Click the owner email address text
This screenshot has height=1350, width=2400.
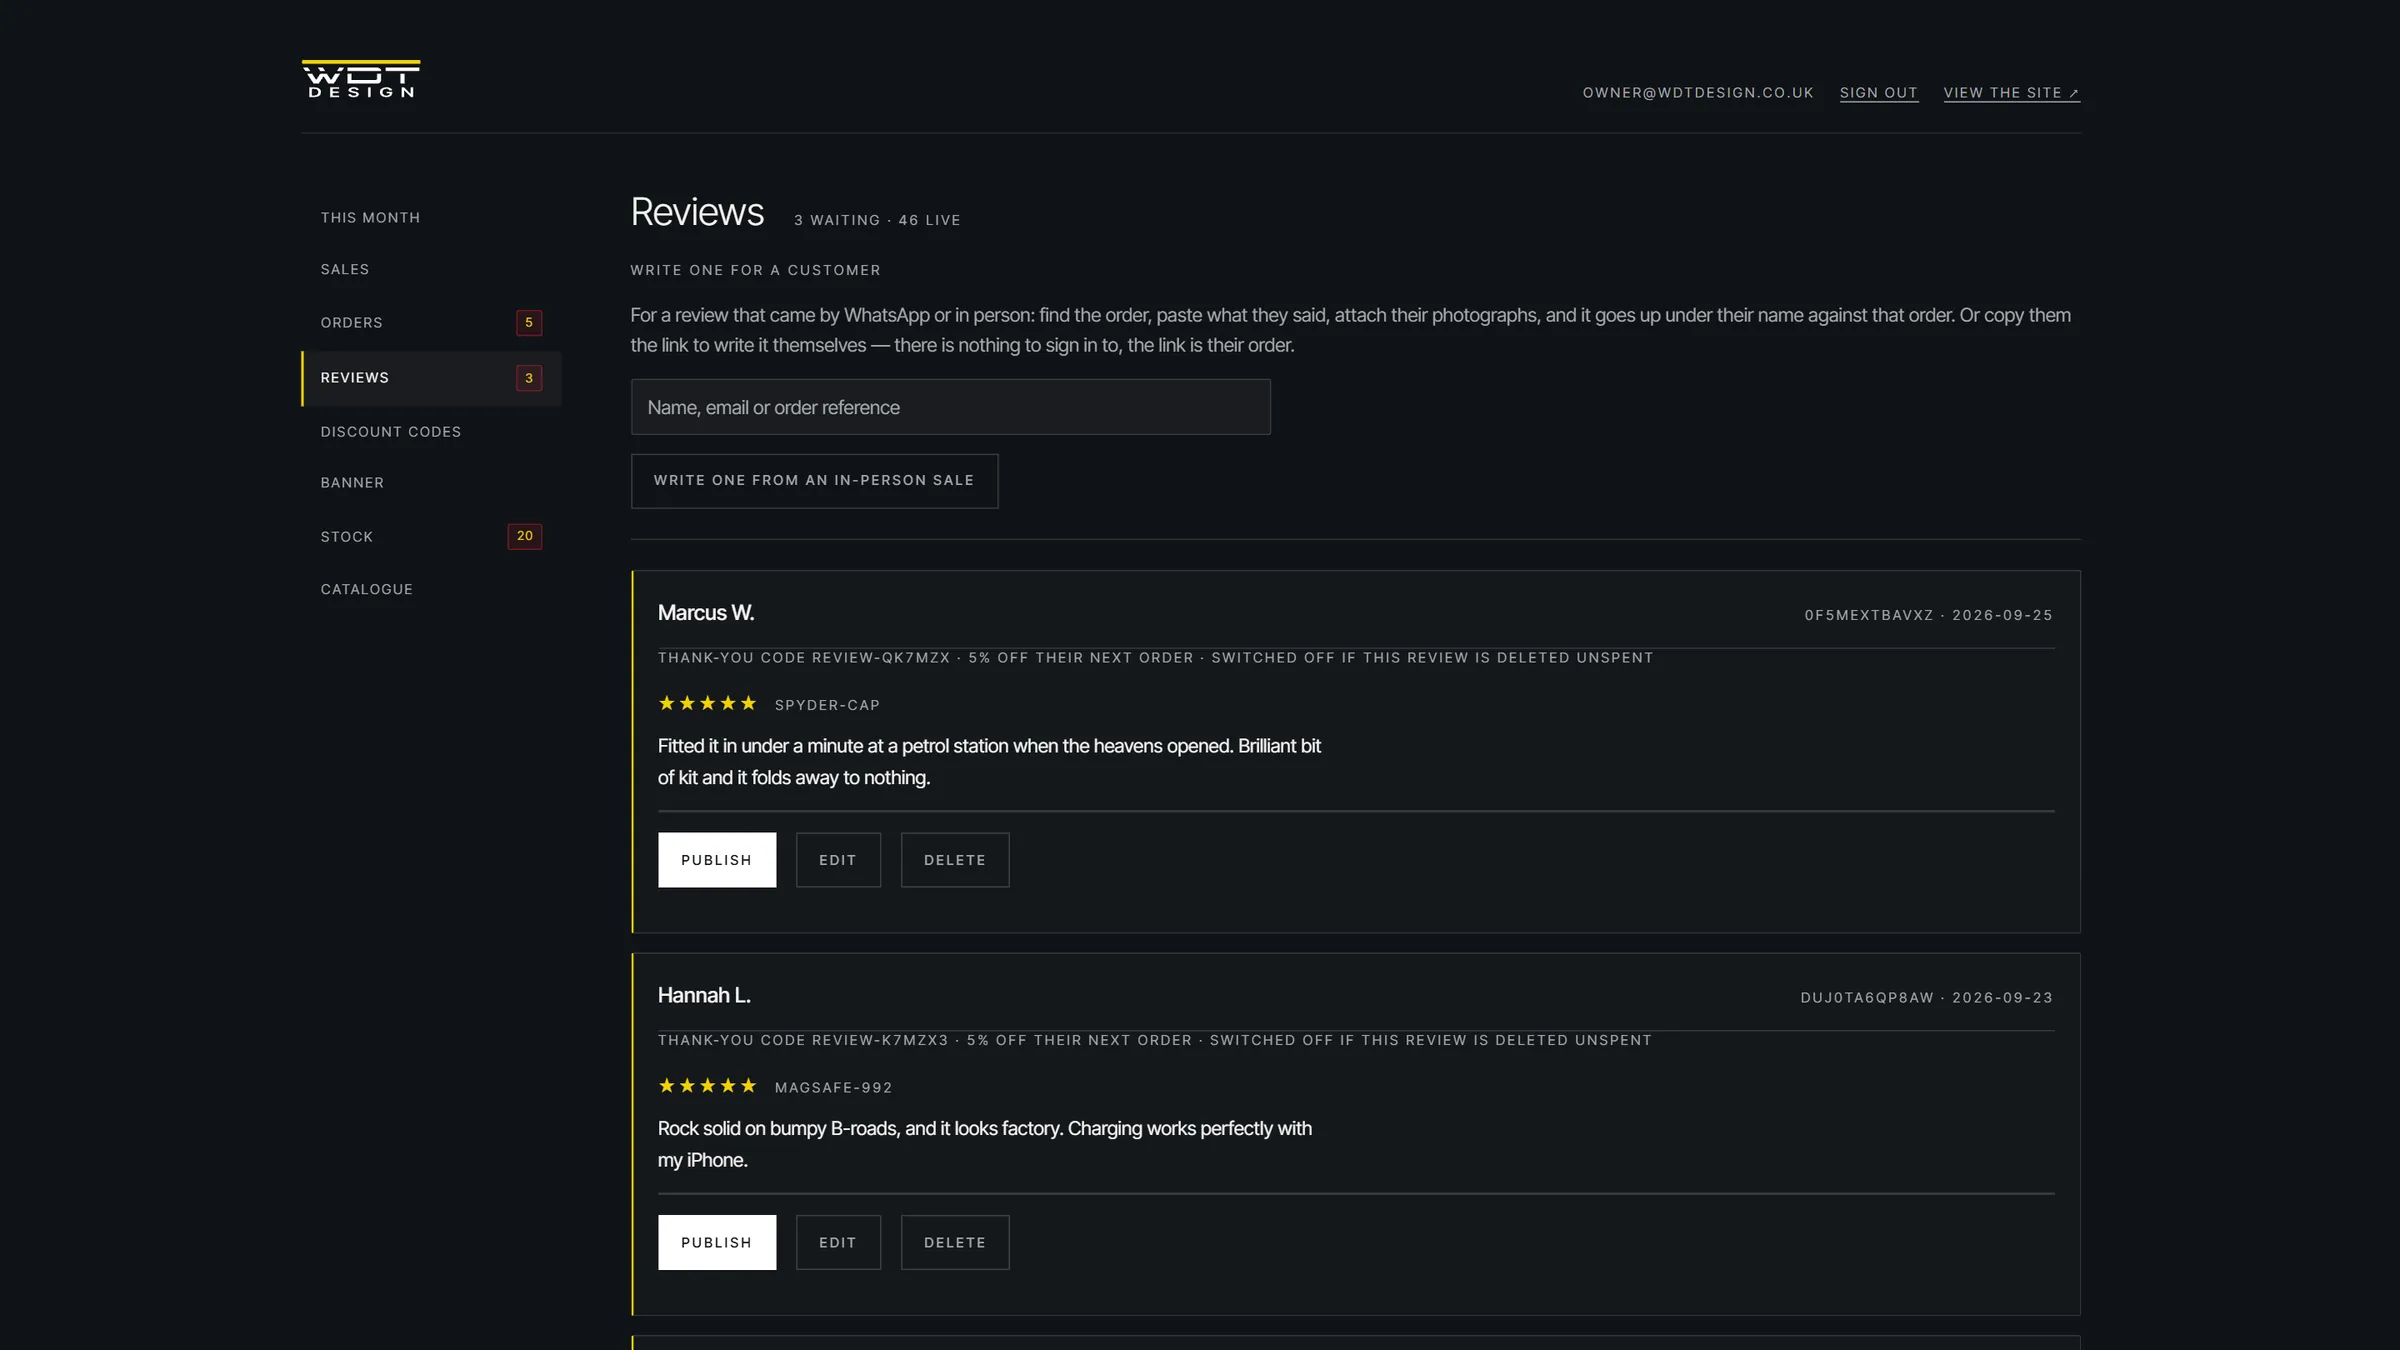[x=1698, y=93]
